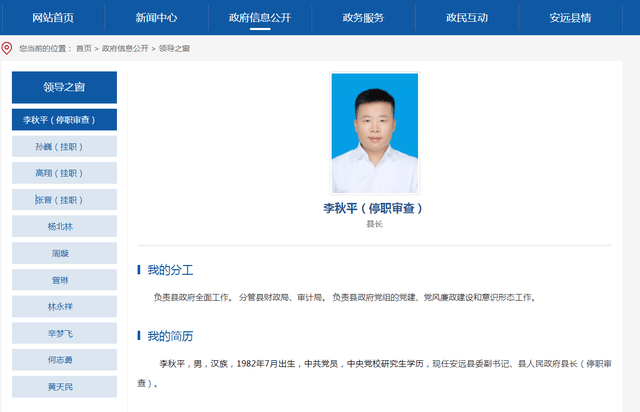Image resolution: width=640 pixels, height=412 pixels.
Task: Open the 新闻中心 navigation tab
Action: click(156, 18)
